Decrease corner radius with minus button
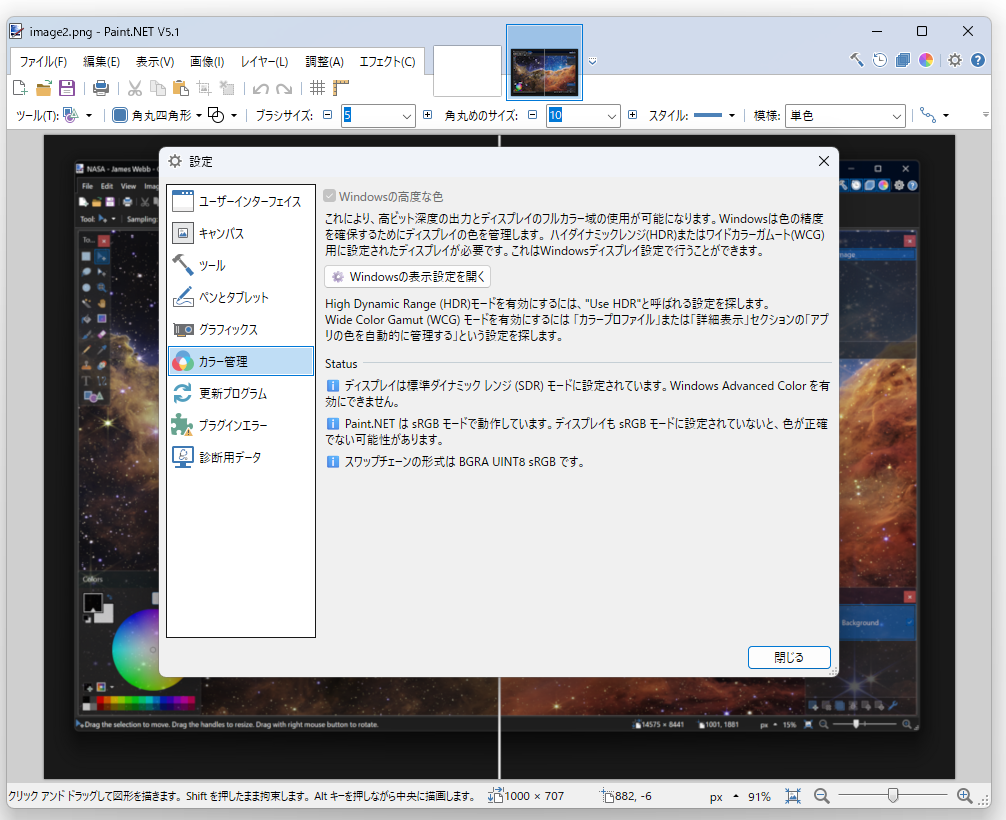 (x=533, y=115)
